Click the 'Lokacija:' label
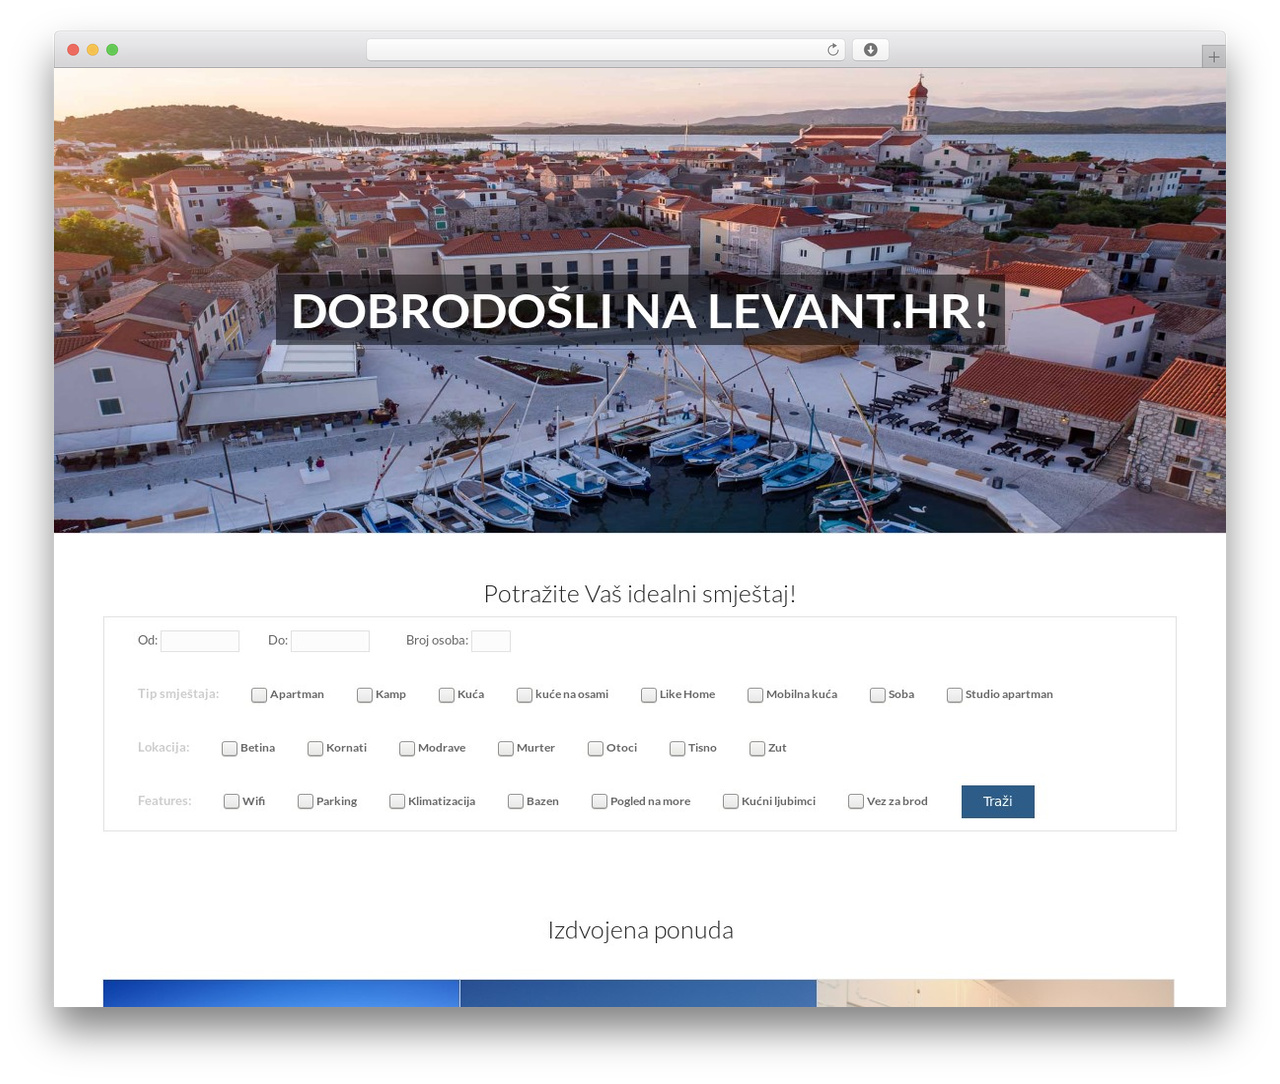Image resolution: width=1280 pixels, height=1084 pixels. (163, 748)
